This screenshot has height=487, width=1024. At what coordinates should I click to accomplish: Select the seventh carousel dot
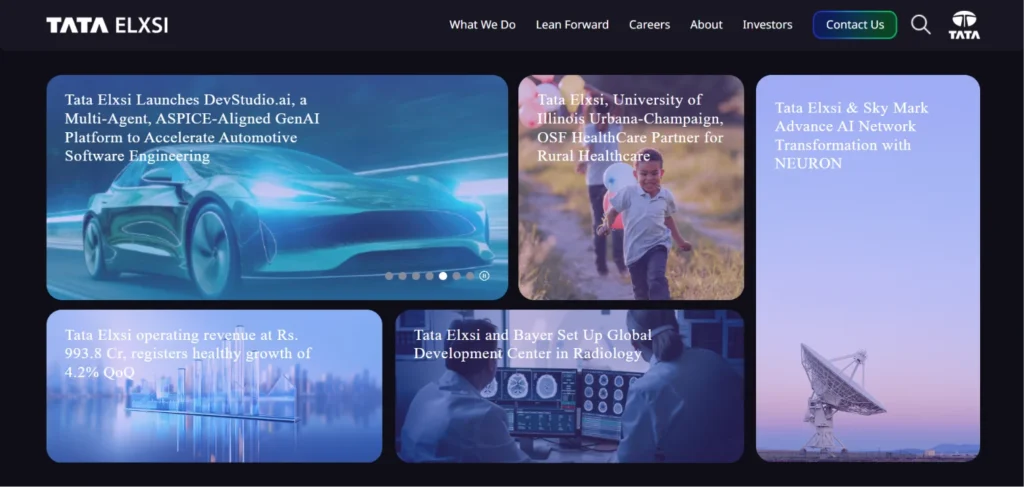(x=470, y=275)
